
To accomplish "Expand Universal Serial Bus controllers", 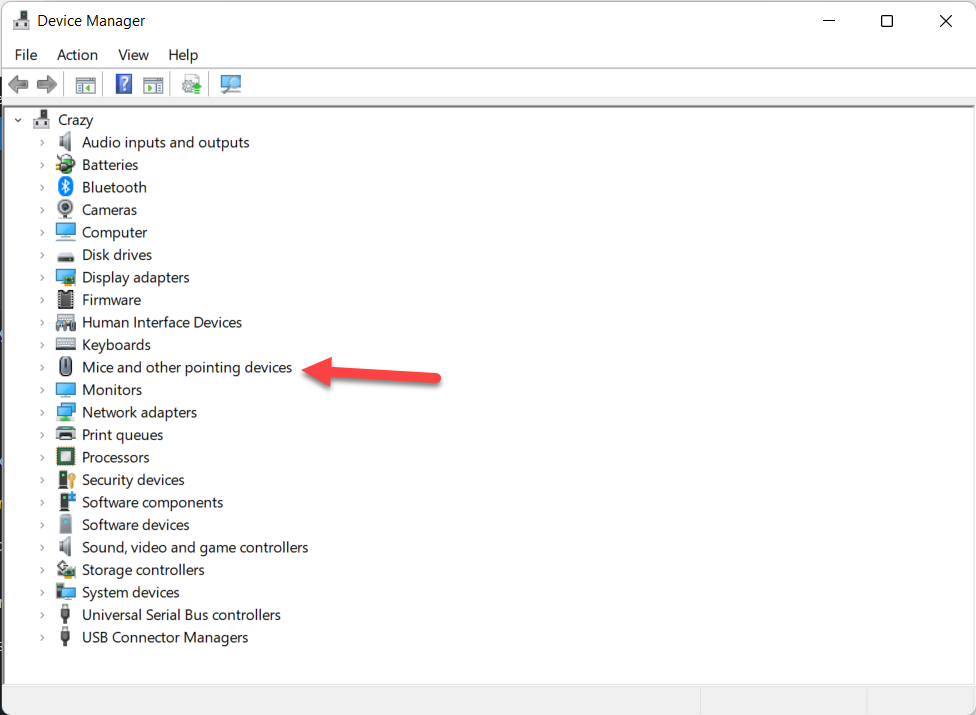I will click(x=42, y=615).
